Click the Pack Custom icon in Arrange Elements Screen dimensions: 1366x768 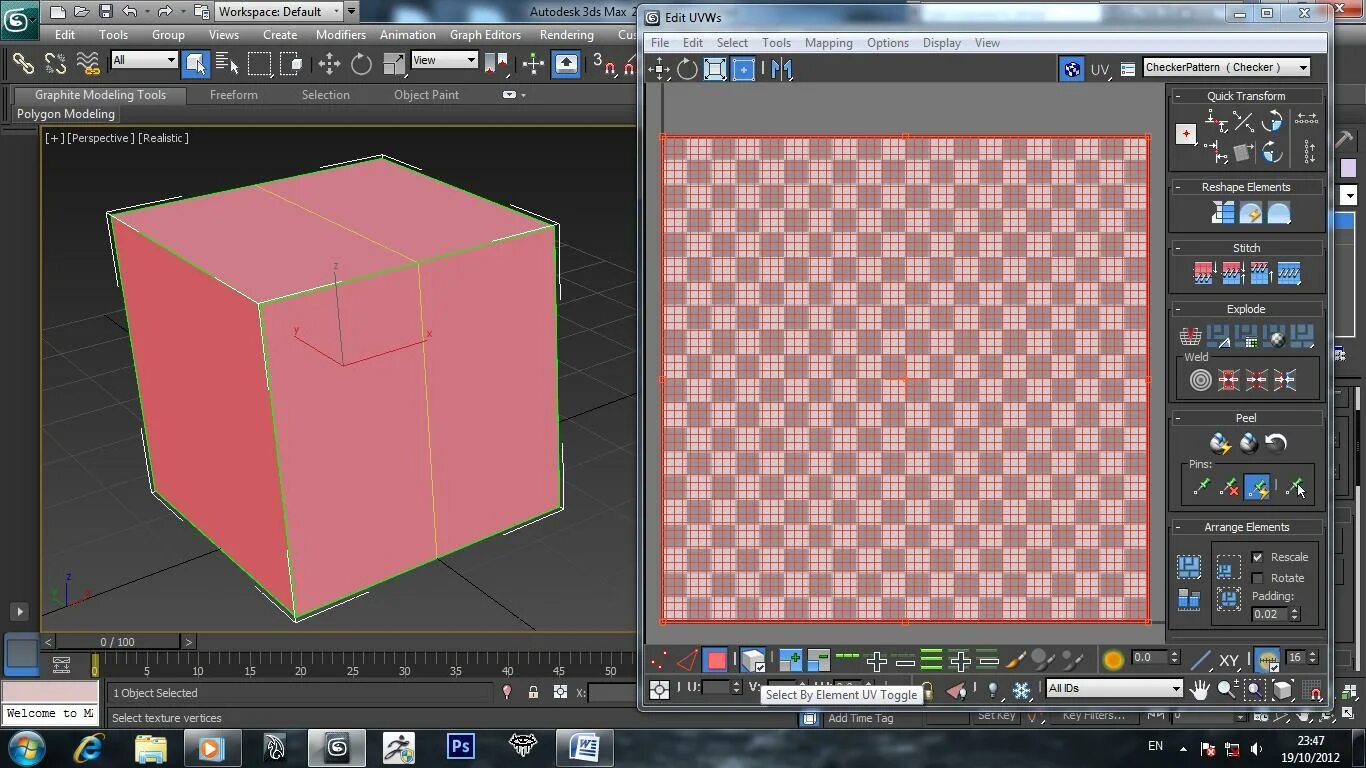(x=1189, y=568)
